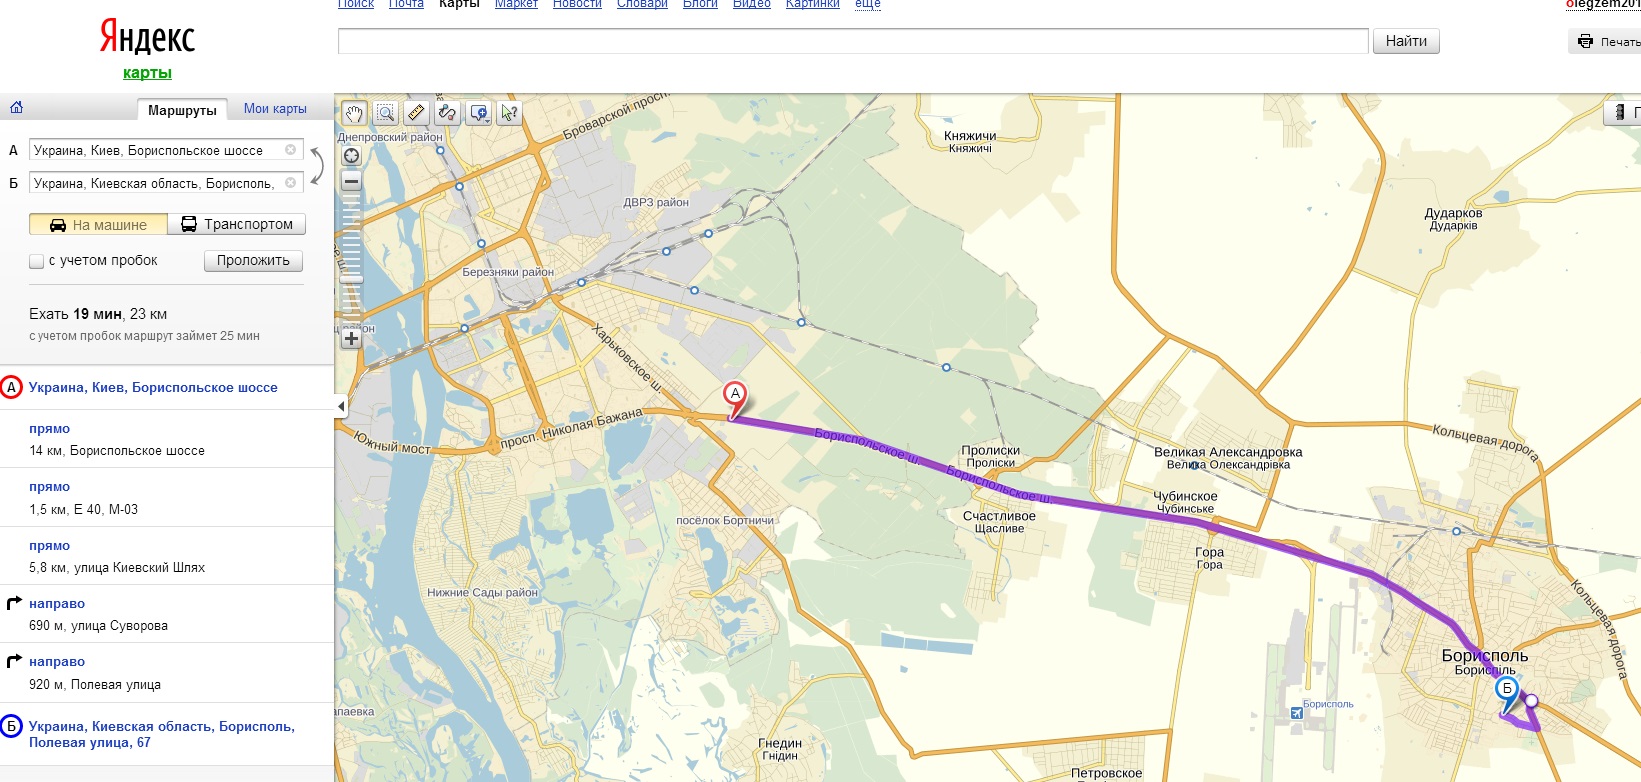The height and width of the screenshot is (782, 1641).
Task: Open the 'Мои карты' tab
Action: [275, 109]
